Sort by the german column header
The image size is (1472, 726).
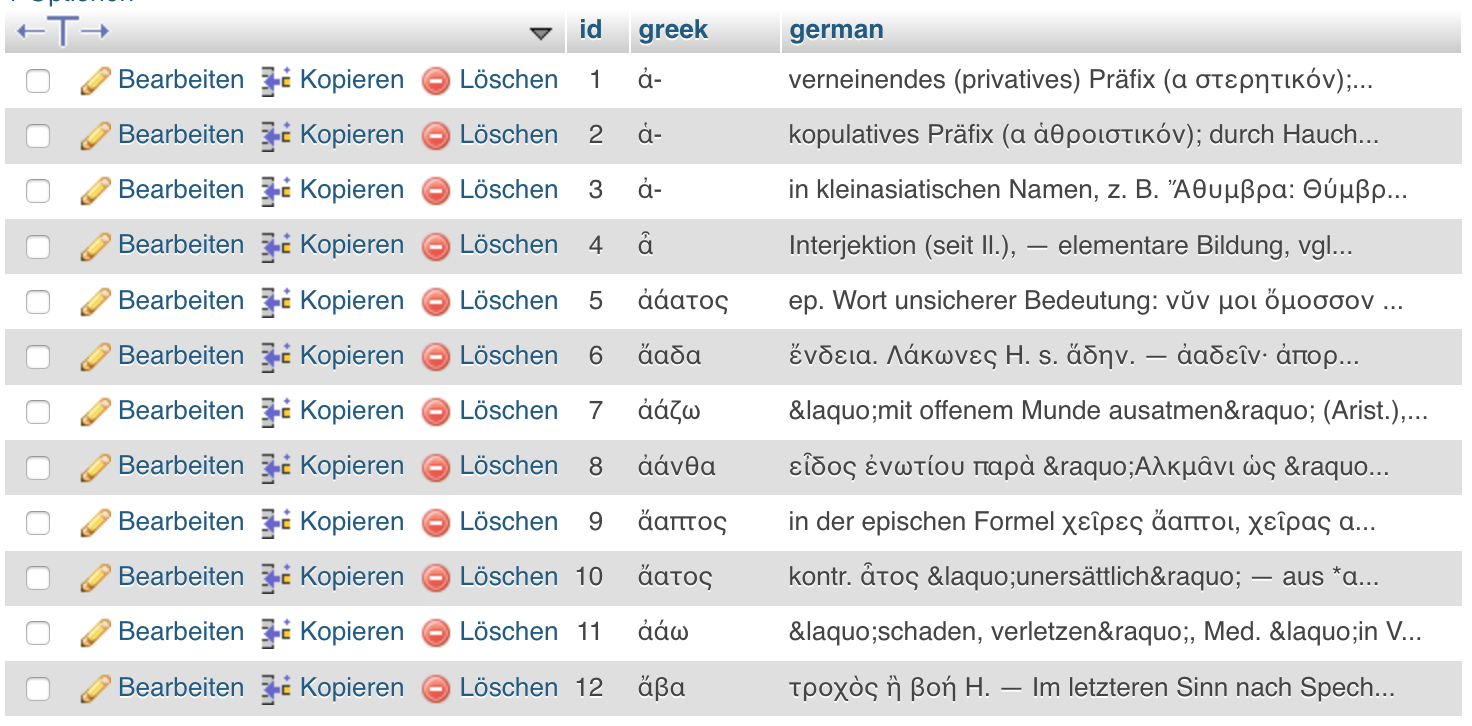point(836,30)
